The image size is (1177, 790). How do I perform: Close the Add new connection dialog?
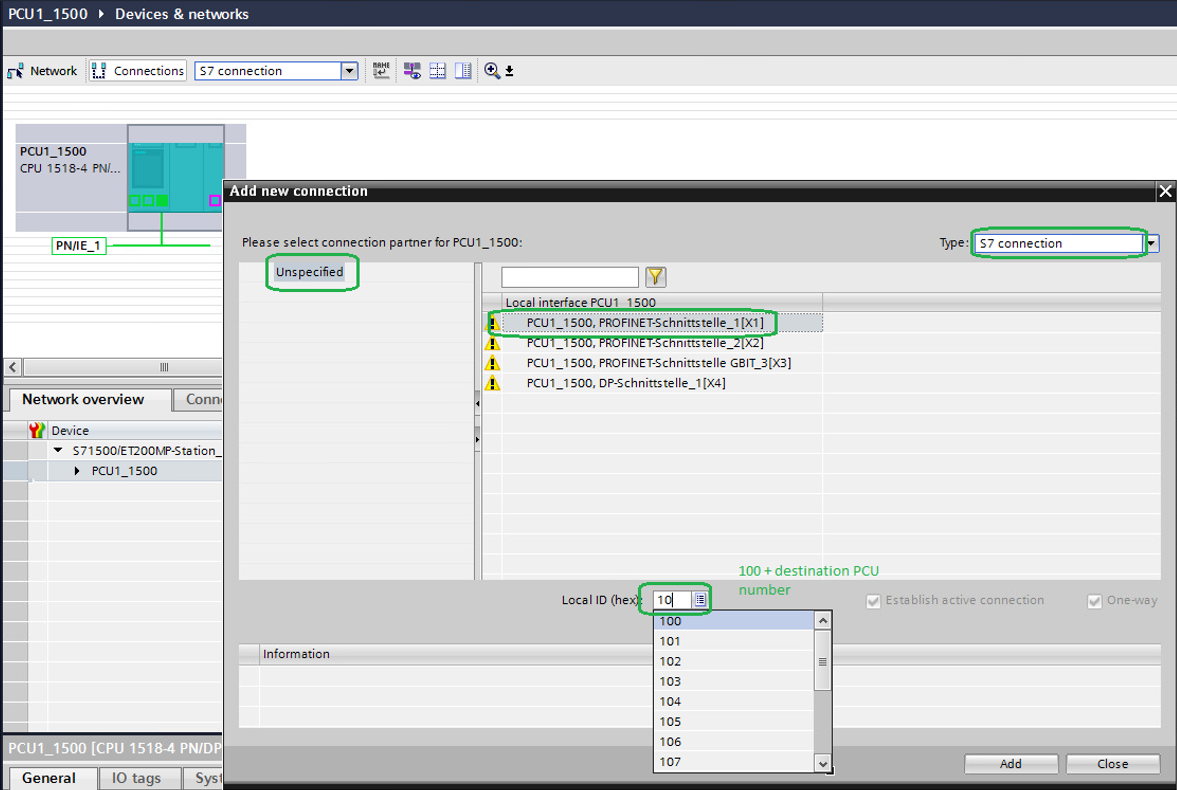coord(1165,191)
